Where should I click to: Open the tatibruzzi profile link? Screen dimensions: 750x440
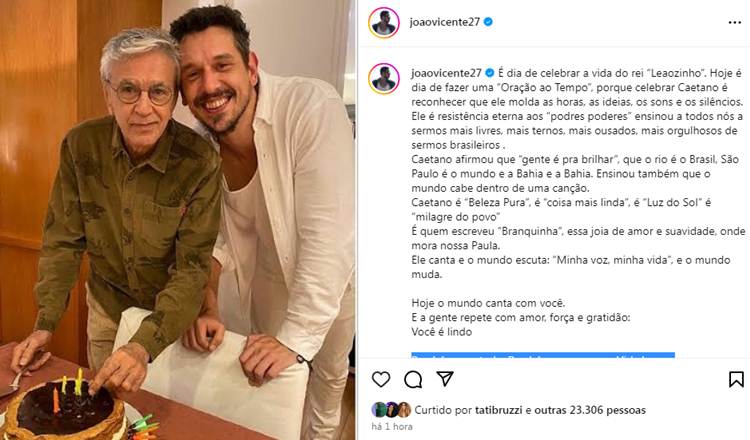498,410
